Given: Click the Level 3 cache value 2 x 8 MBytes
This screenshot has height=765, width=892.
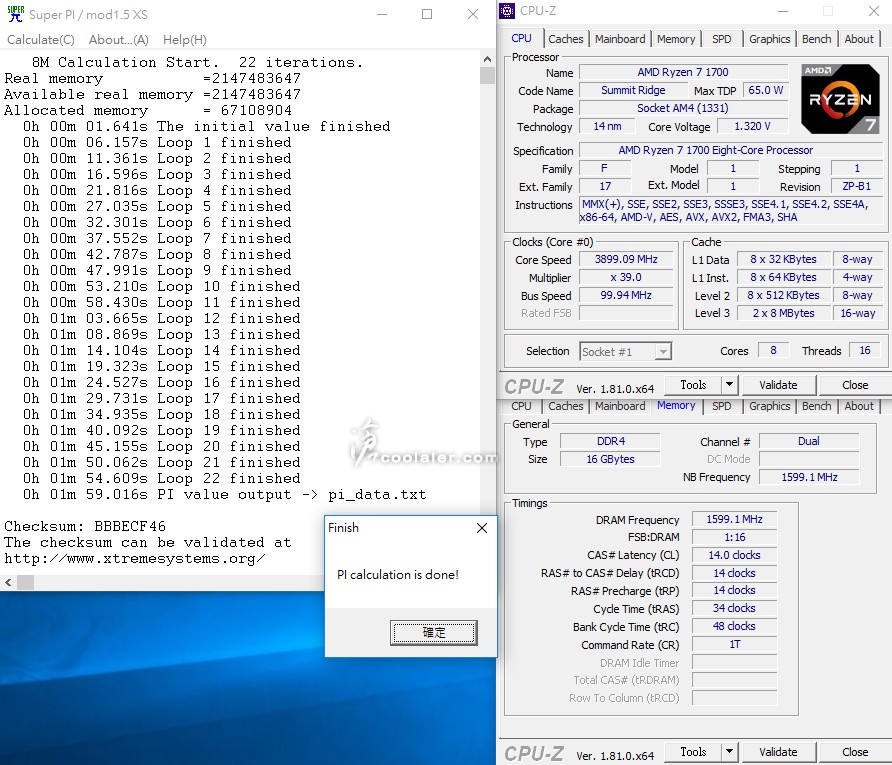Looking at the screenshot, I should pyautogui.click(x=784, y=313).
